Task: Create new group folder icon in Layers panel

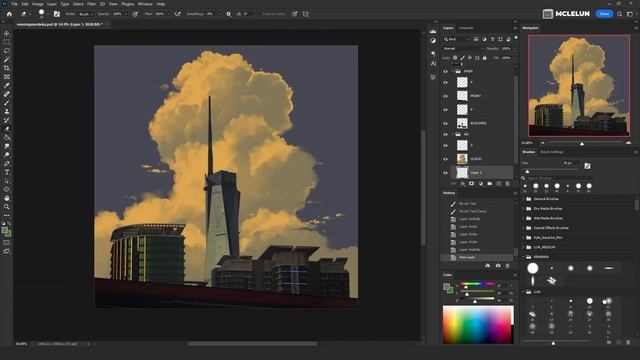Action: tap(489, 184)
